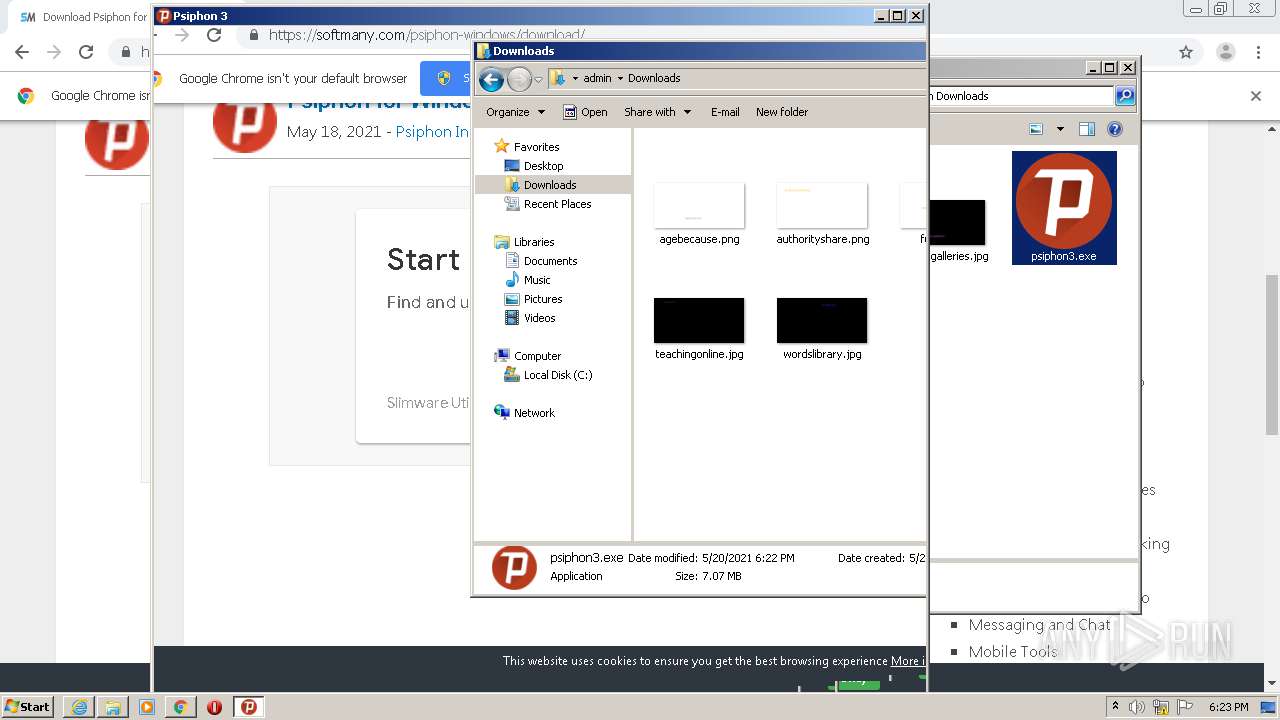Open Explorer Help icon
The image size is (1280, 720).
1115,129
